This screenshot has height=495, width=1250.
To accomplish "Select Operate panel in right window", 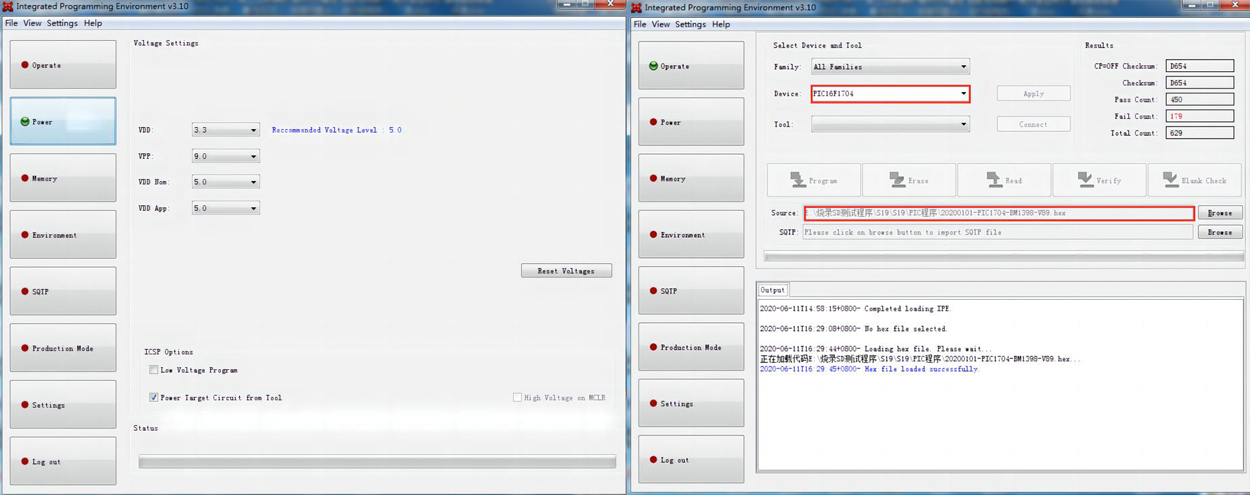I will (x=691, y=66).
